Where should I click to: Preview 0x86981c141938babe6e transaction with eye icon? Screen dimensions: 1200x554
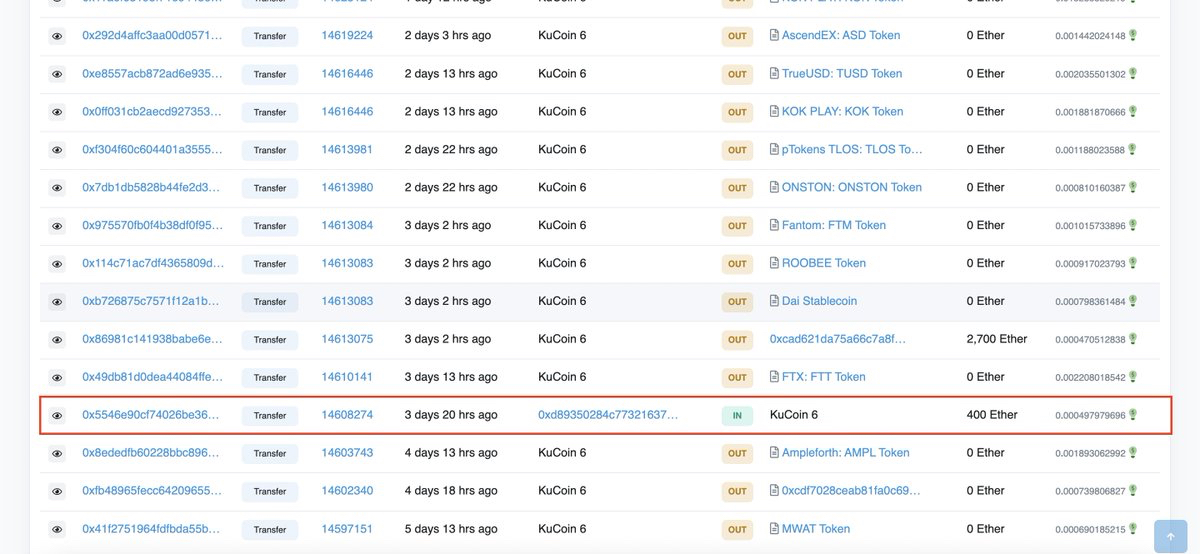point(57,339)
